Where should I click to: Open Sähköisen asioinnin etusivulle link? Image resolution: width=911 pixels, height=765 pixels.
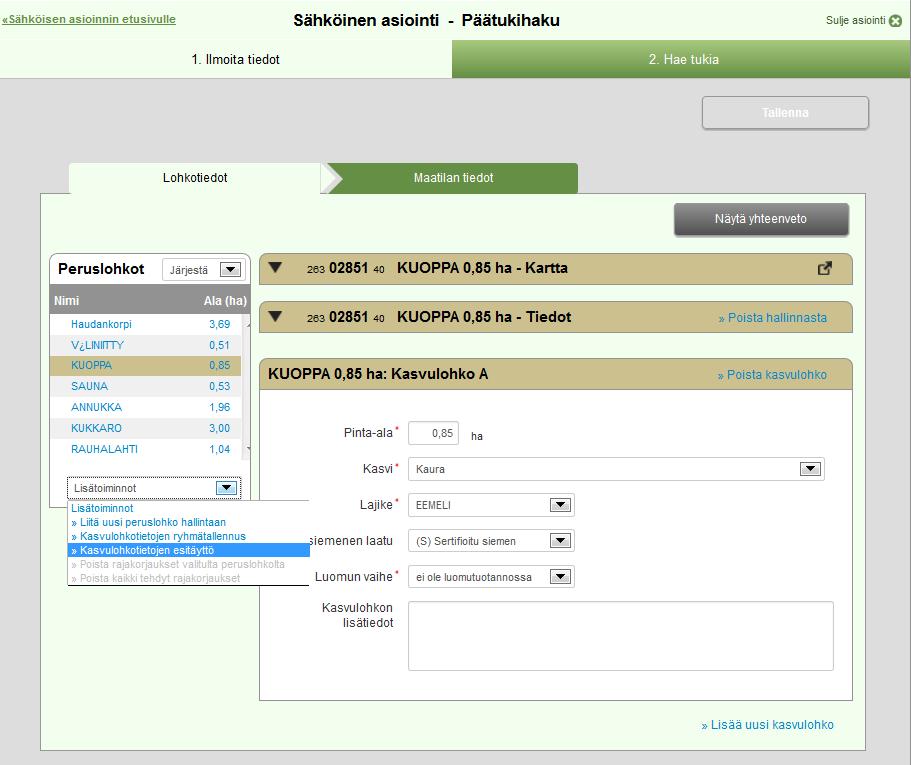[89, 19]
